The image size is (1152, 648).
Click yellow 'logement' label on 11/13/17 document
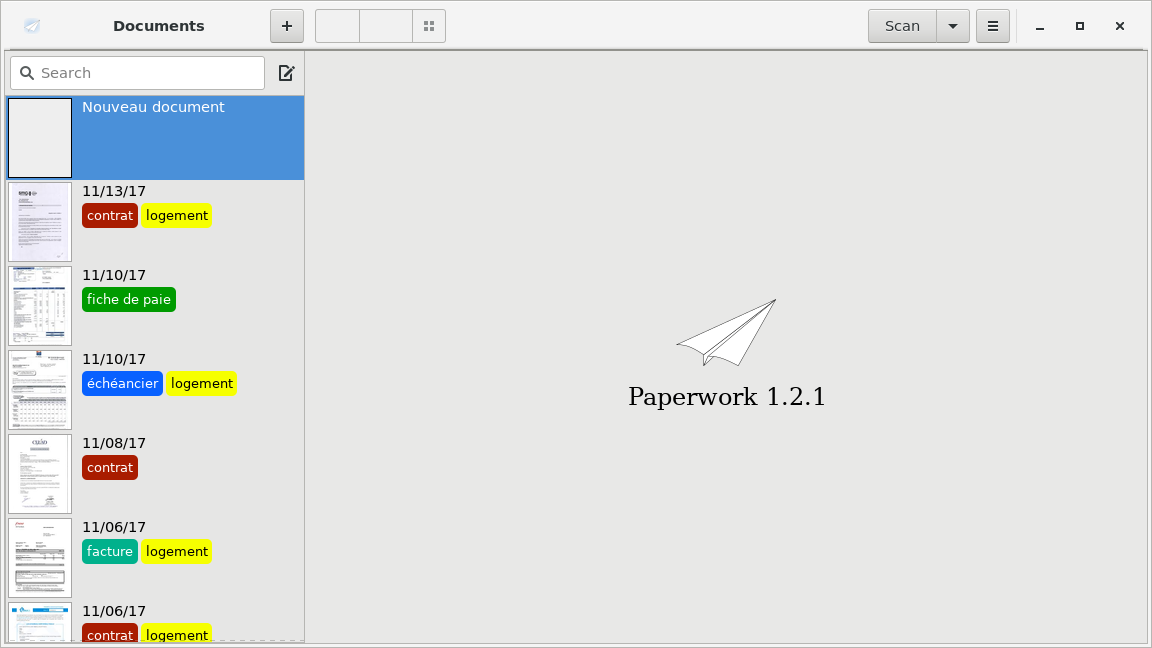tap(177, 216)
